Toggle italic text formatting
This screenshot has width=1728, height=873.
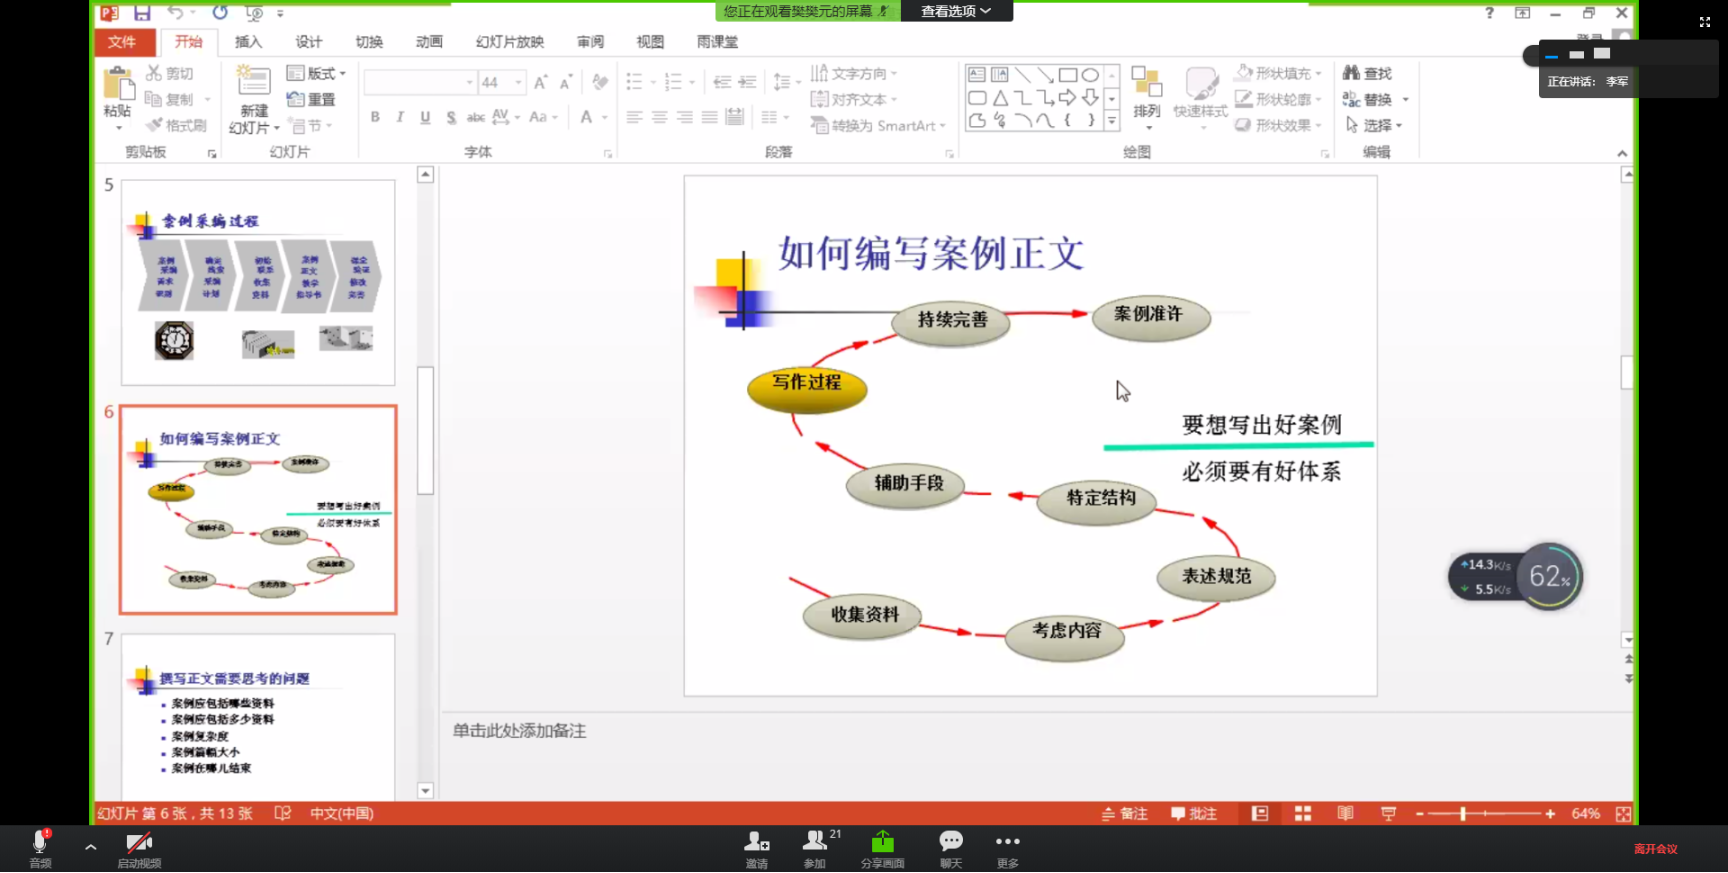[400, 117]
